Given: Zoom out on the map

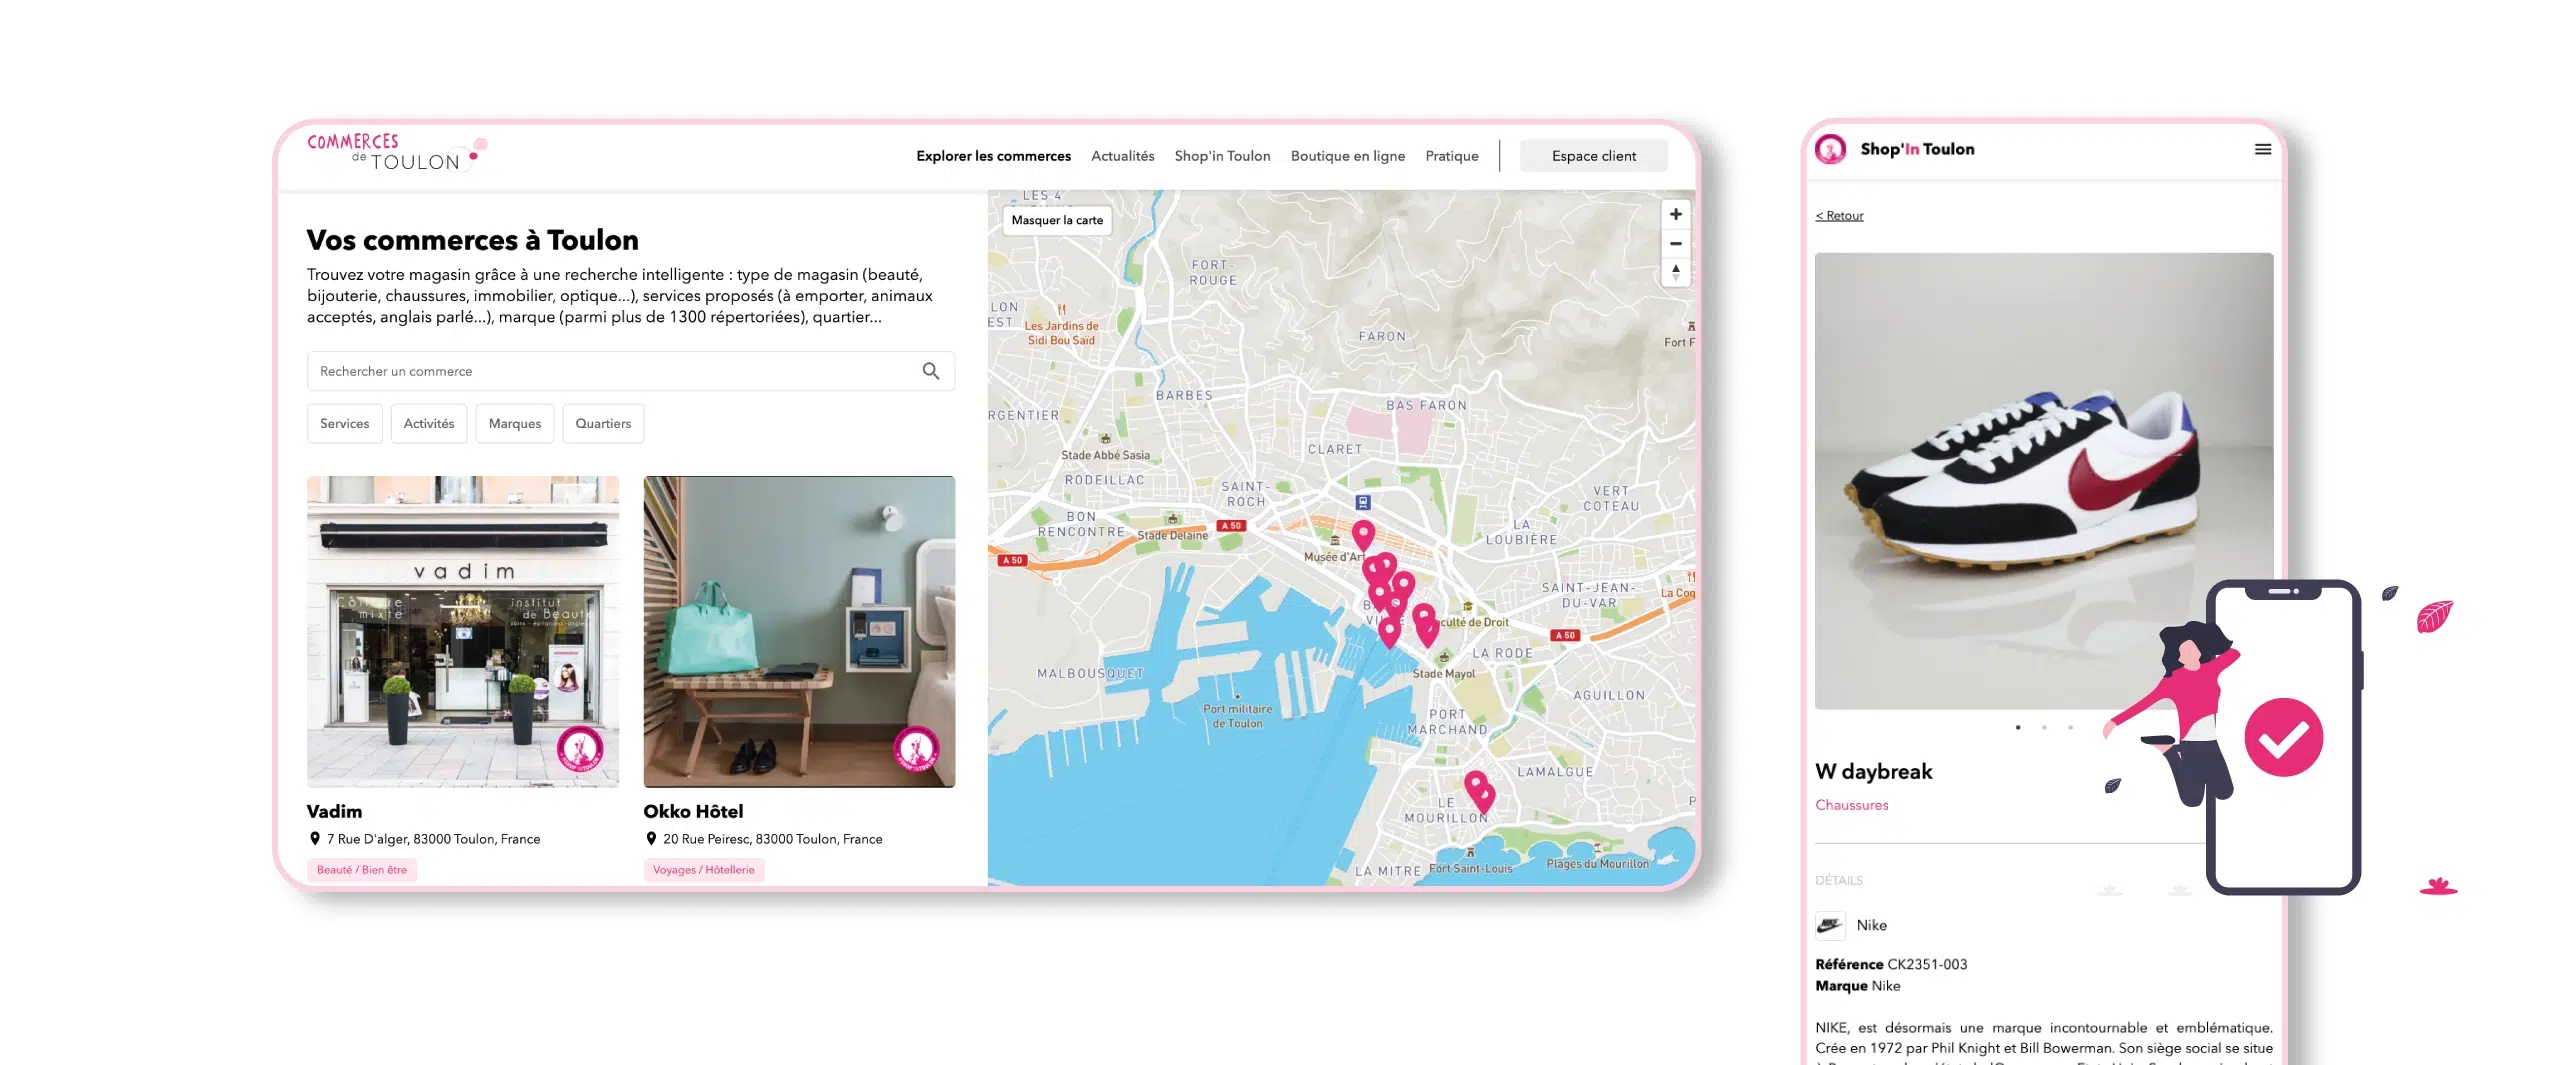Looking at the screenshot, I should [1675, 243].
